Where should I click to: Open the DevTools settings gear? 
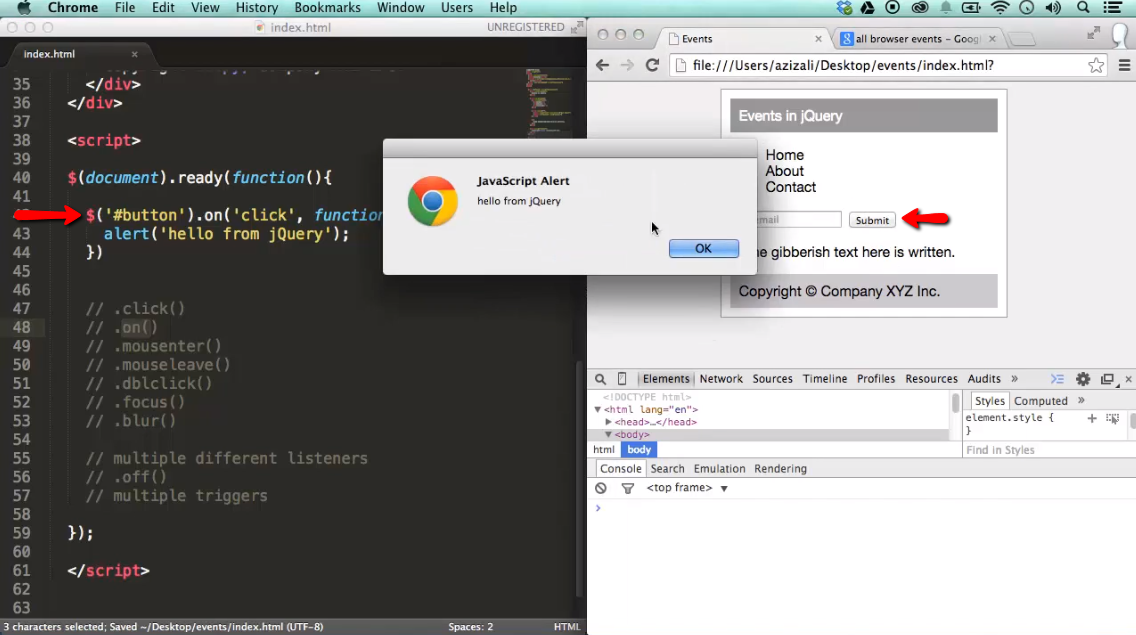[x=1083, y=379]
